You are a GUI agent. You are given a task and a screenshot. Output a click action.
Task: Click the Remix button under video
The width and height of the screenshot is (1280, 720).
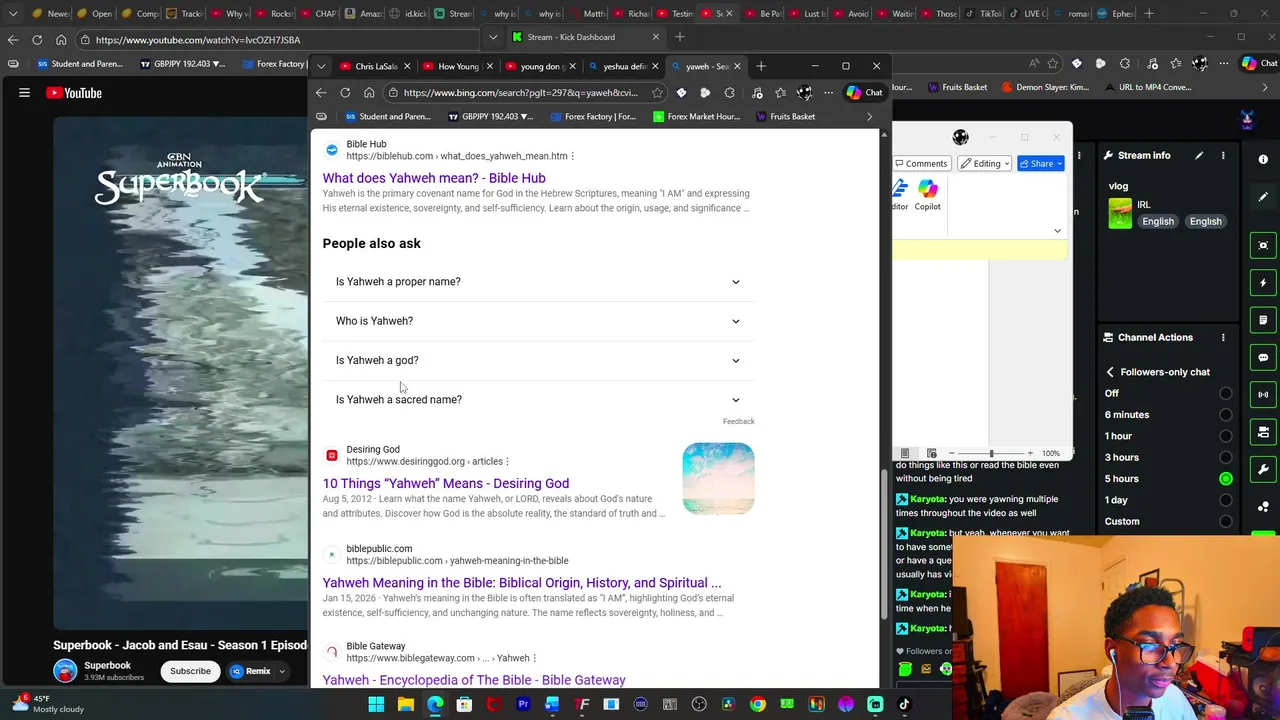[250, 671]
